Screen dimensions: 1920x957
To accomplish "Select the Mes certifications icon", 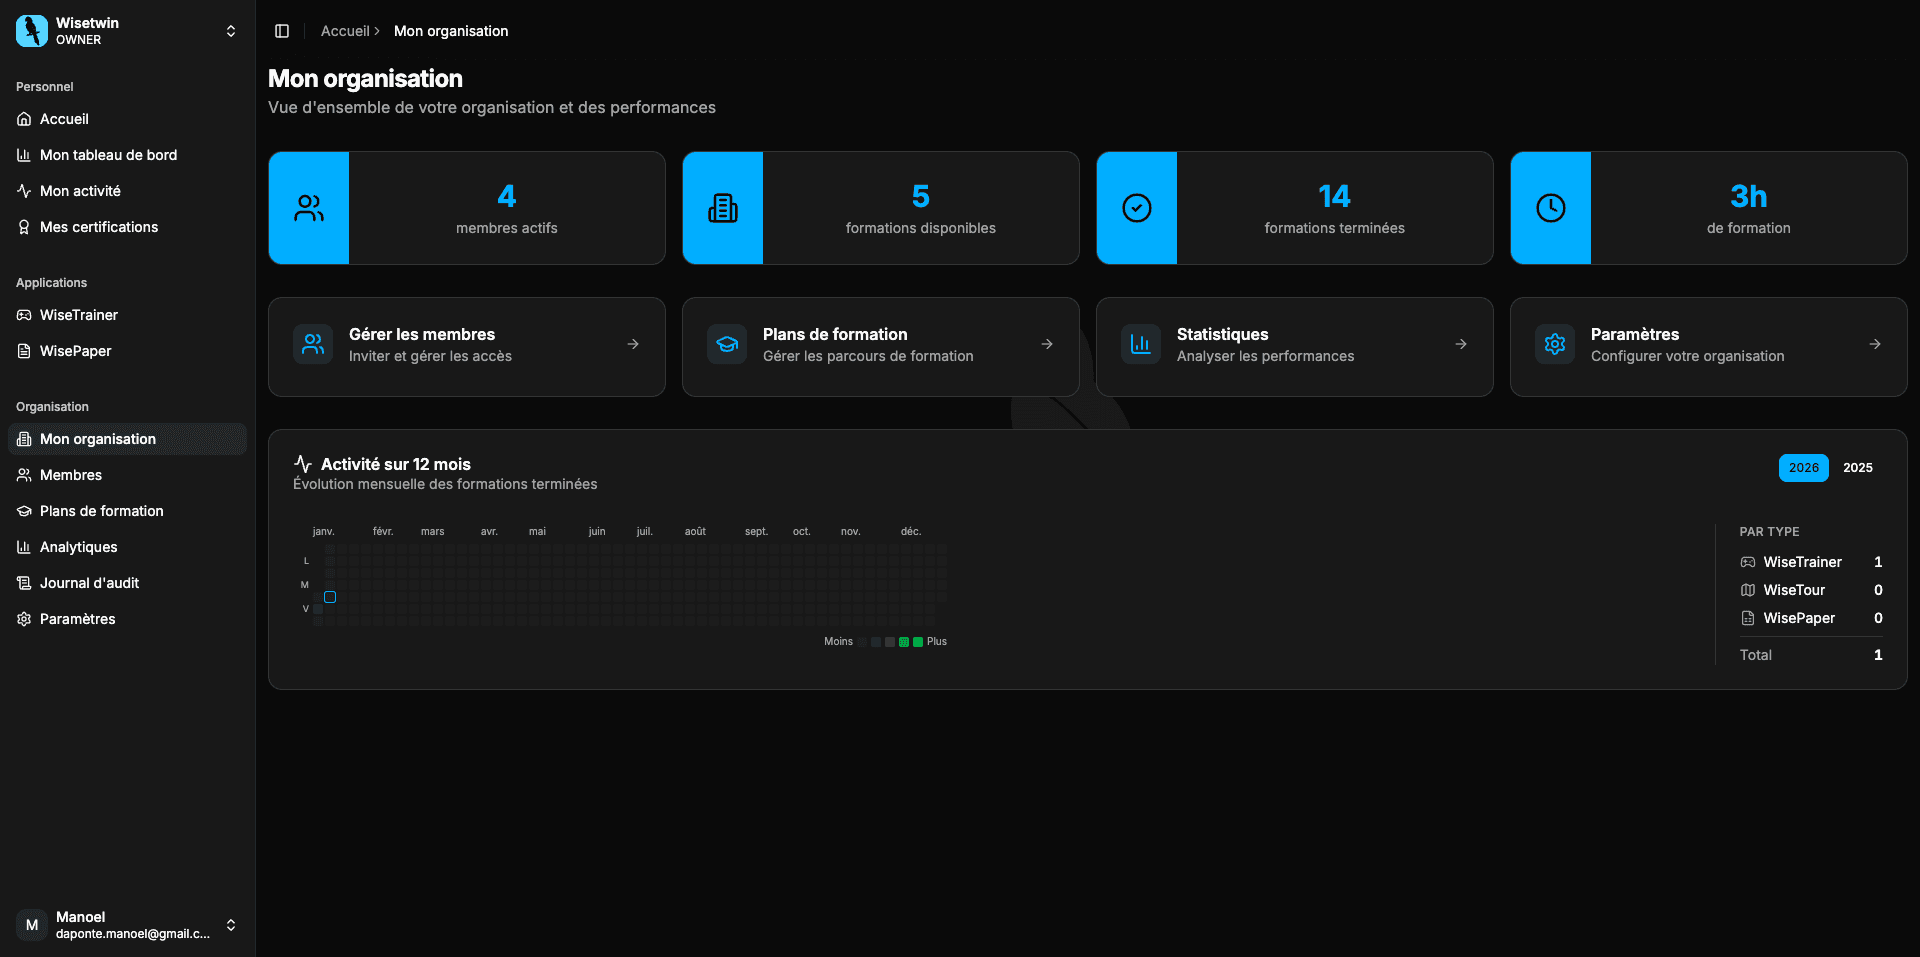I will 24,227.
